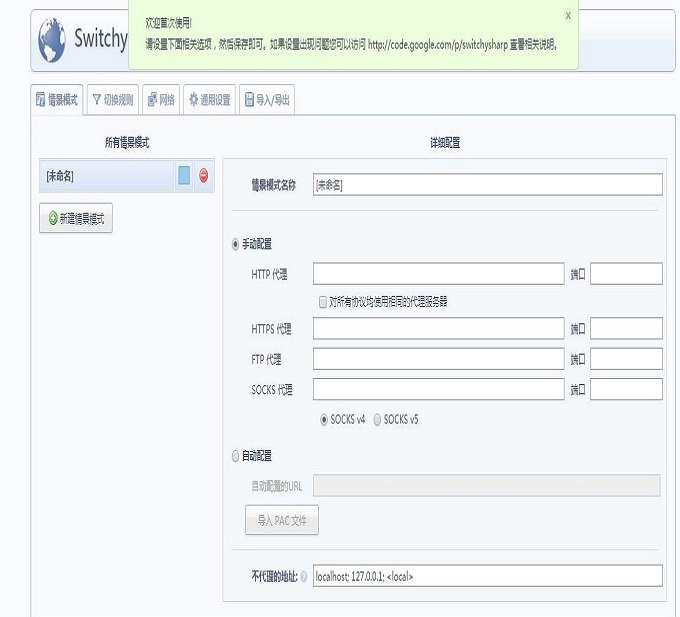Click the 导入 PAC 文件 button
This screenshot has height=617, width=680.
[282, 520]
